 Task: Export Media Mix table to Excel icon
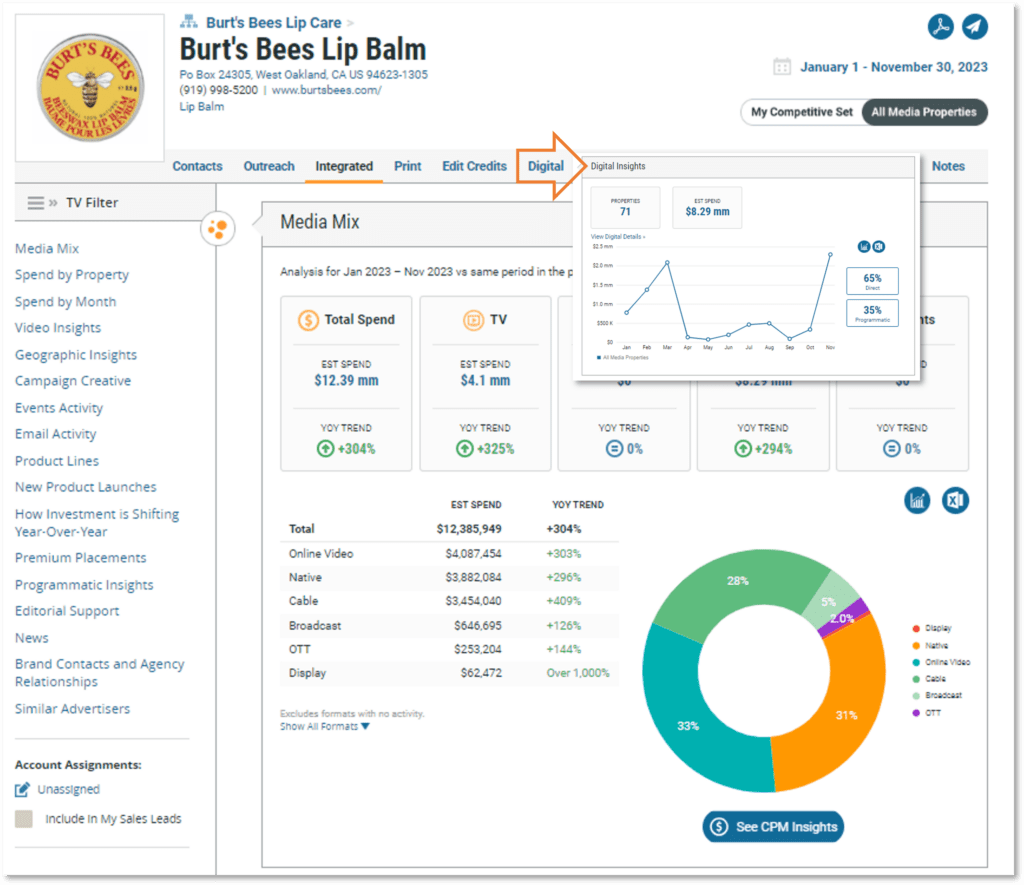(x=955, y=501)
